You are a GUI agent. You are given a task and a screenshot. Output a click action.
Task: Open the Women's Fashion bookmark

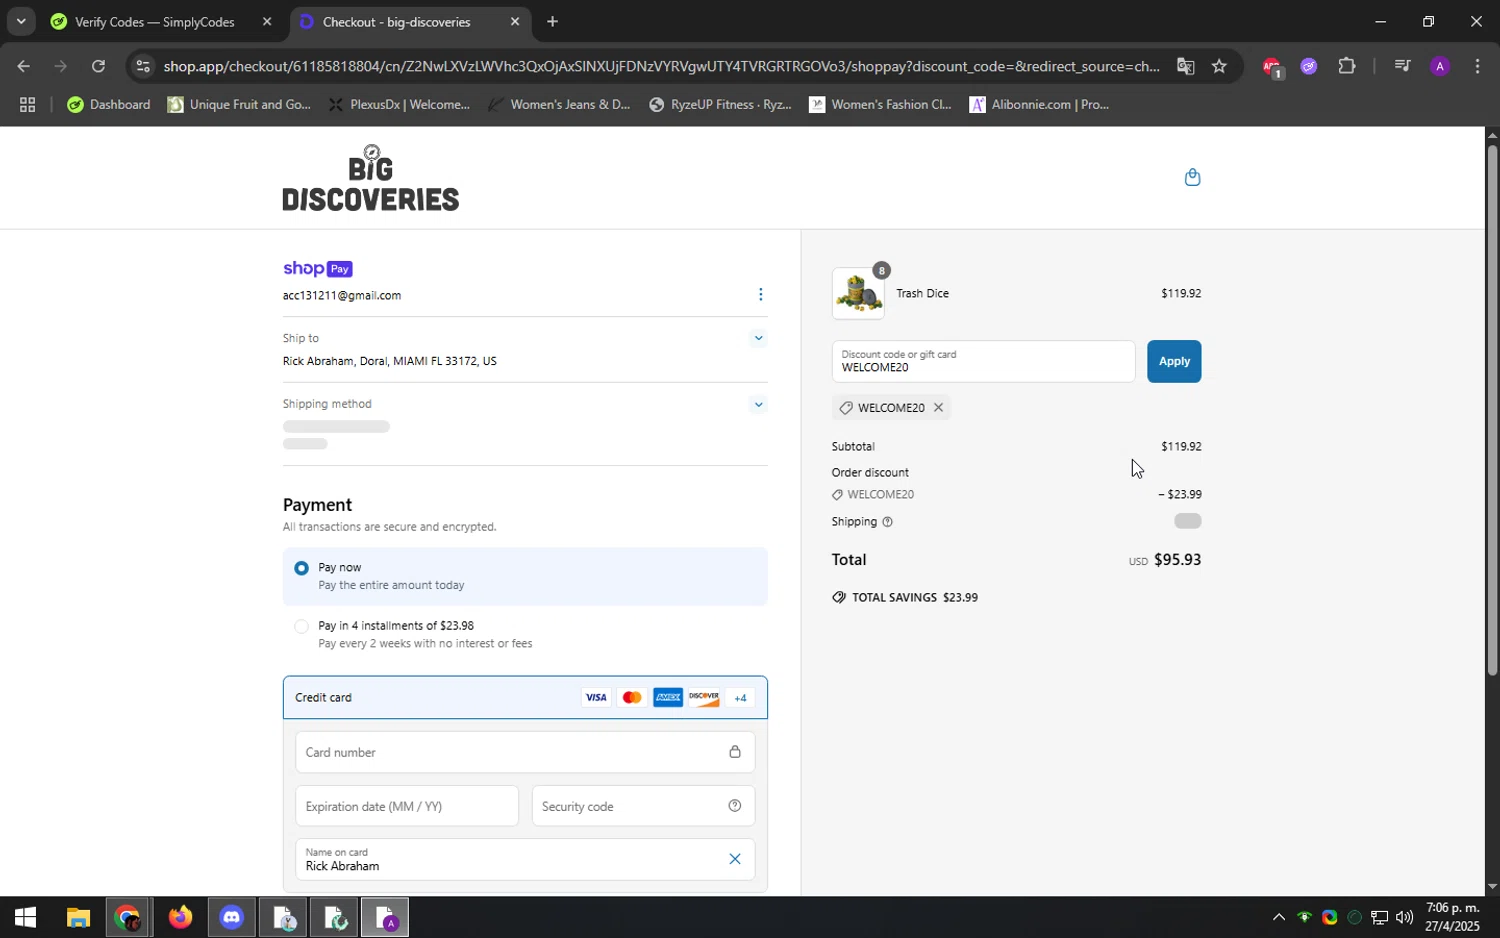pyautogui.click(x=880, y=105)
